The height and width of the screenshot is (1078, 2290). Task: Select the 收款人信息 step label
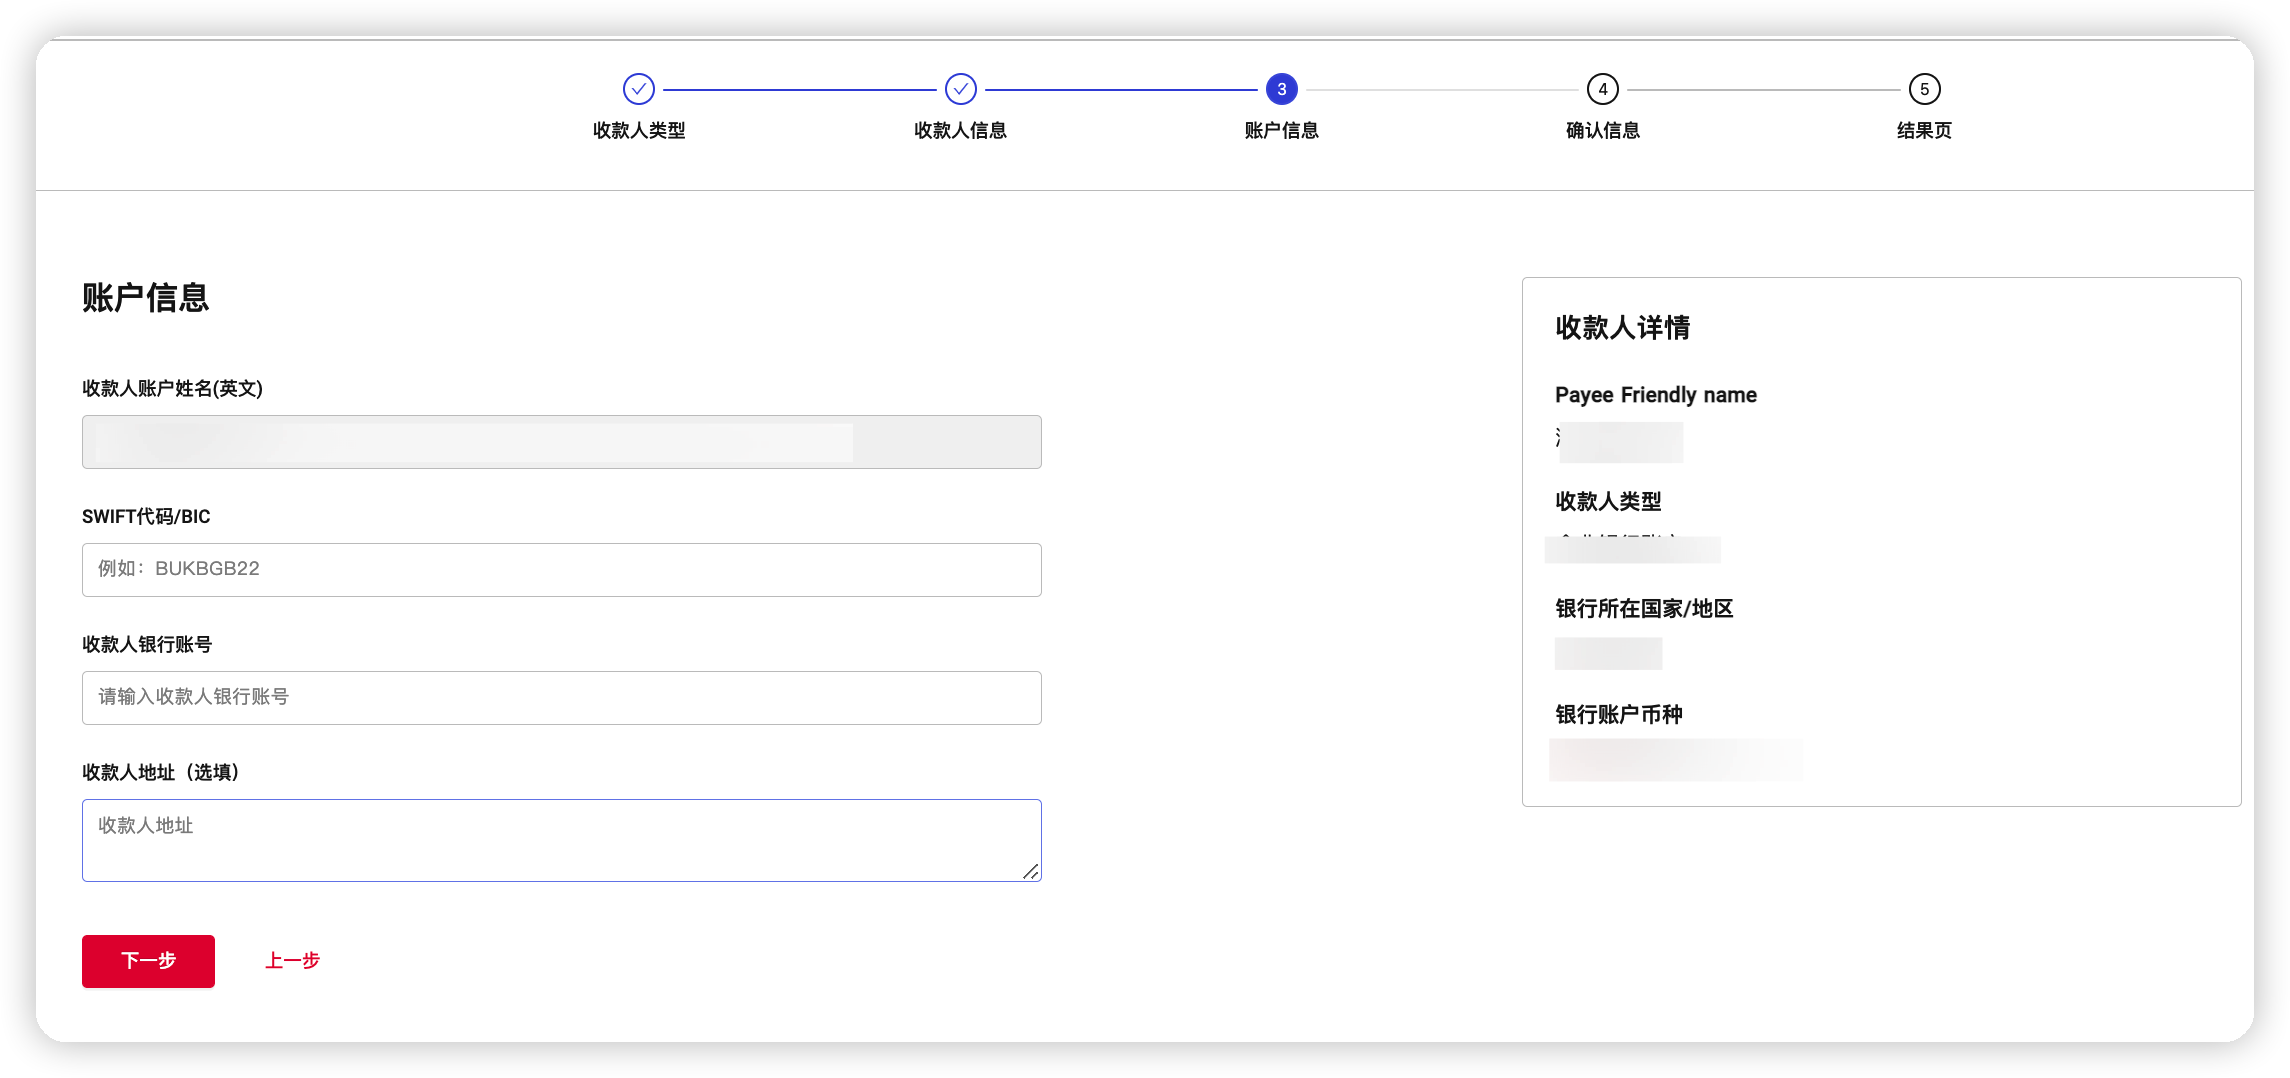(x=960, y=131)
